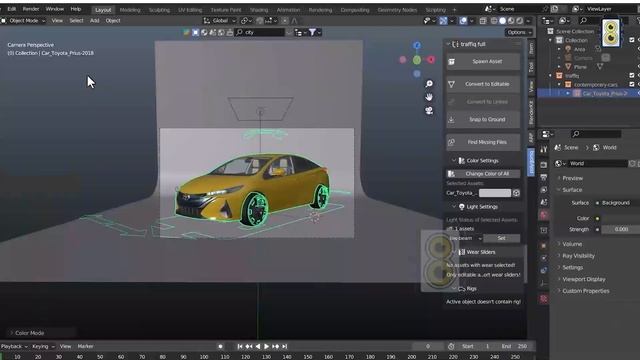Click the Spawn Asset icon button

[483, 62]
